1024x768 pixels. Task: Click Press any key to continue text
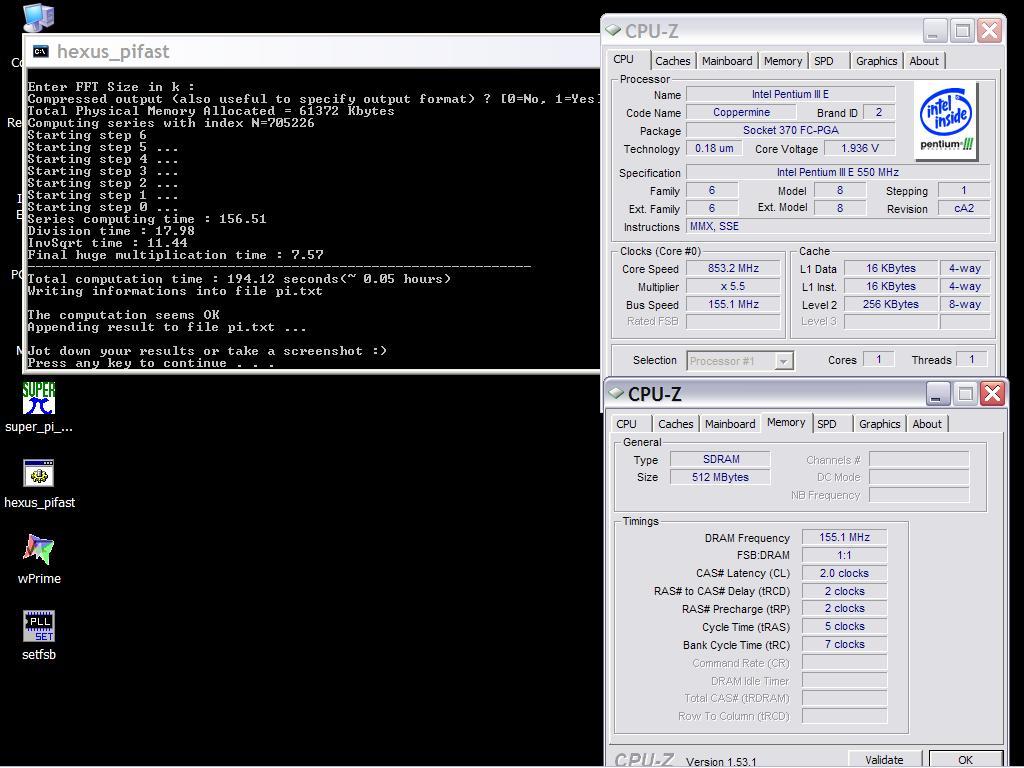tap(151, 363)
